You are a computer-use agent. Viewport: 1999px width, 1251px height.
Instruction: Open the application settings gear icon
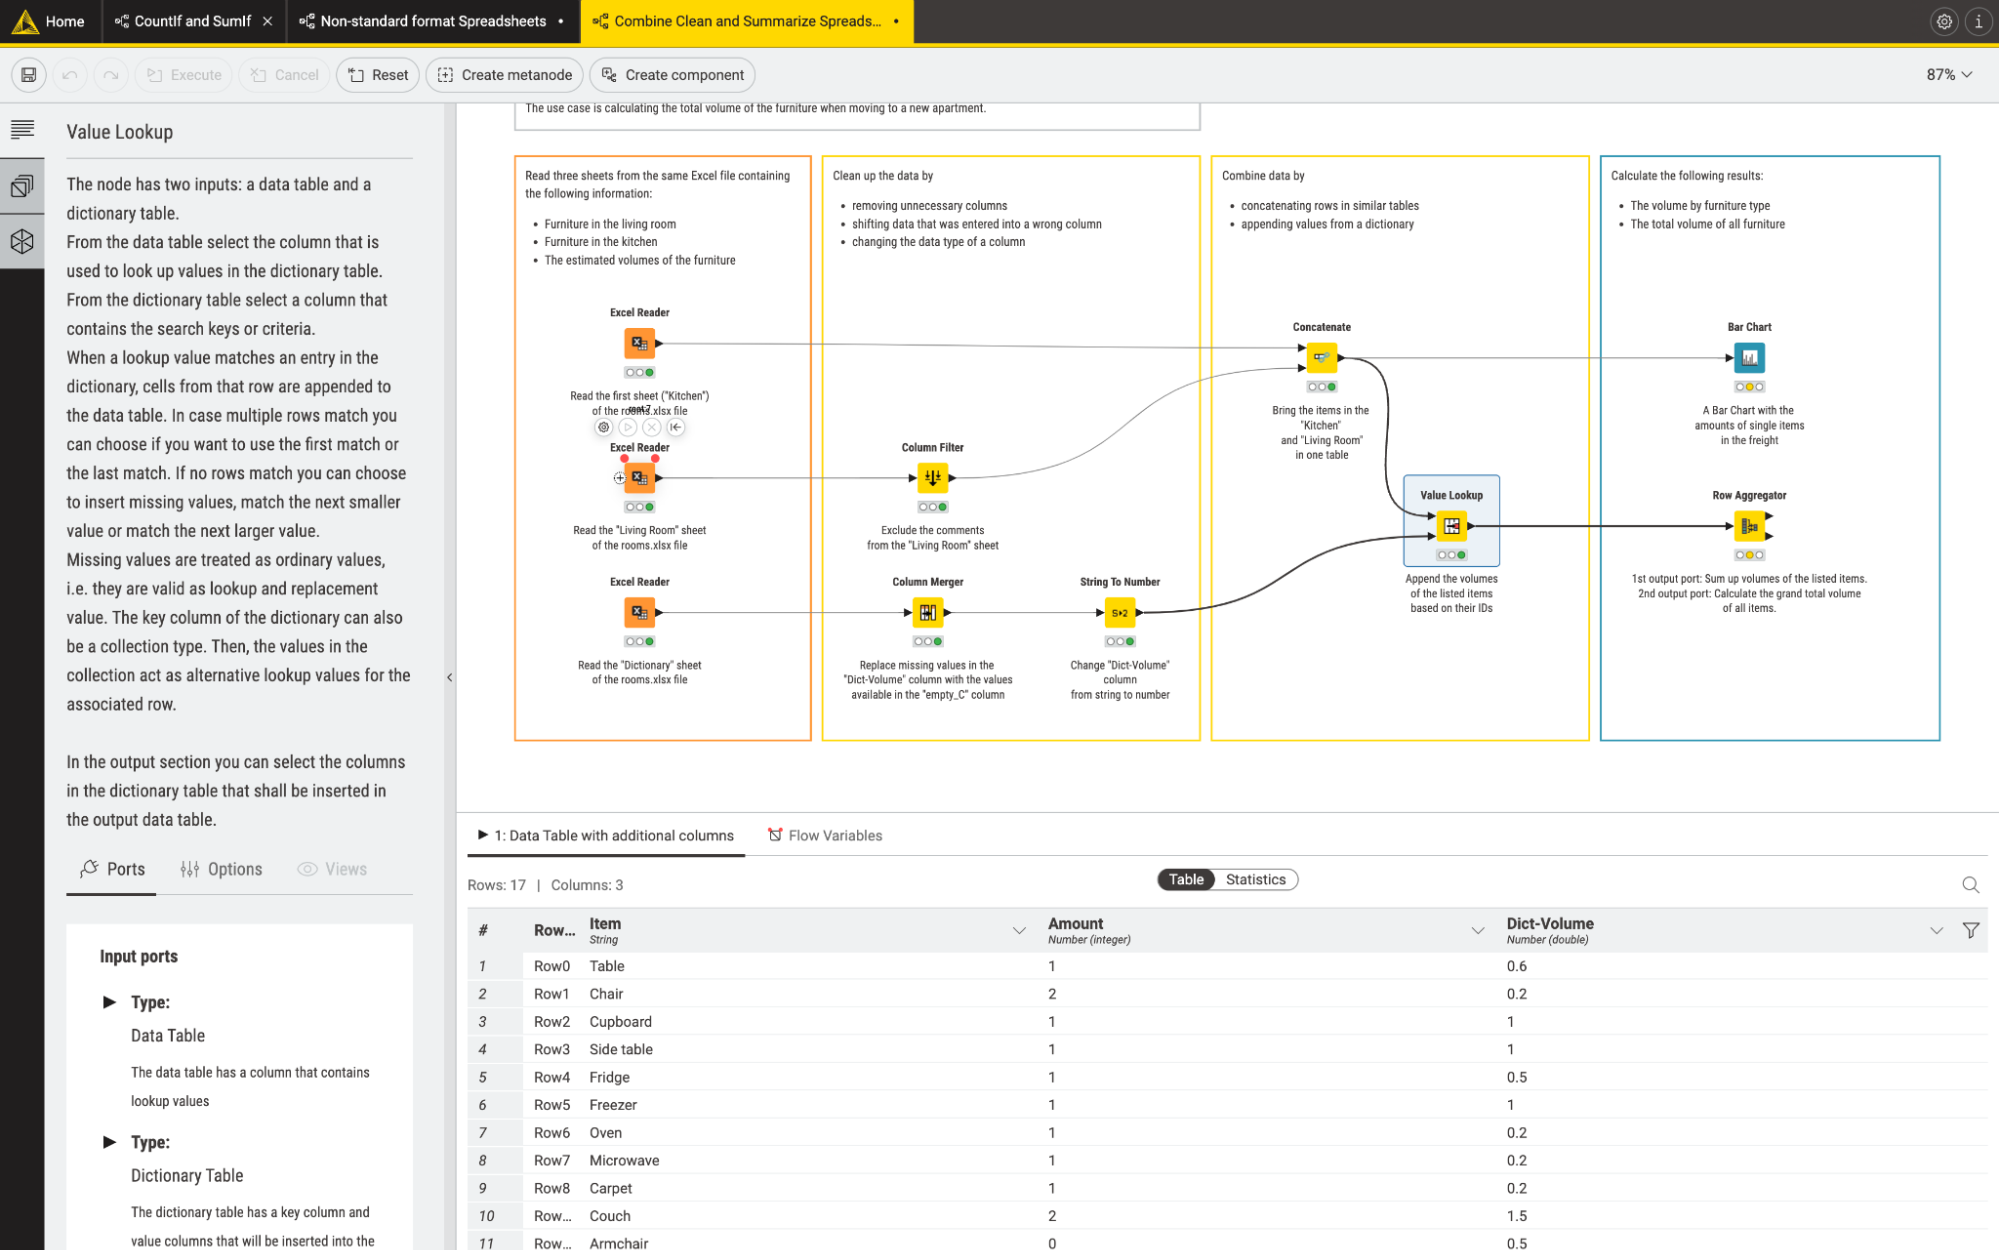1944,21
